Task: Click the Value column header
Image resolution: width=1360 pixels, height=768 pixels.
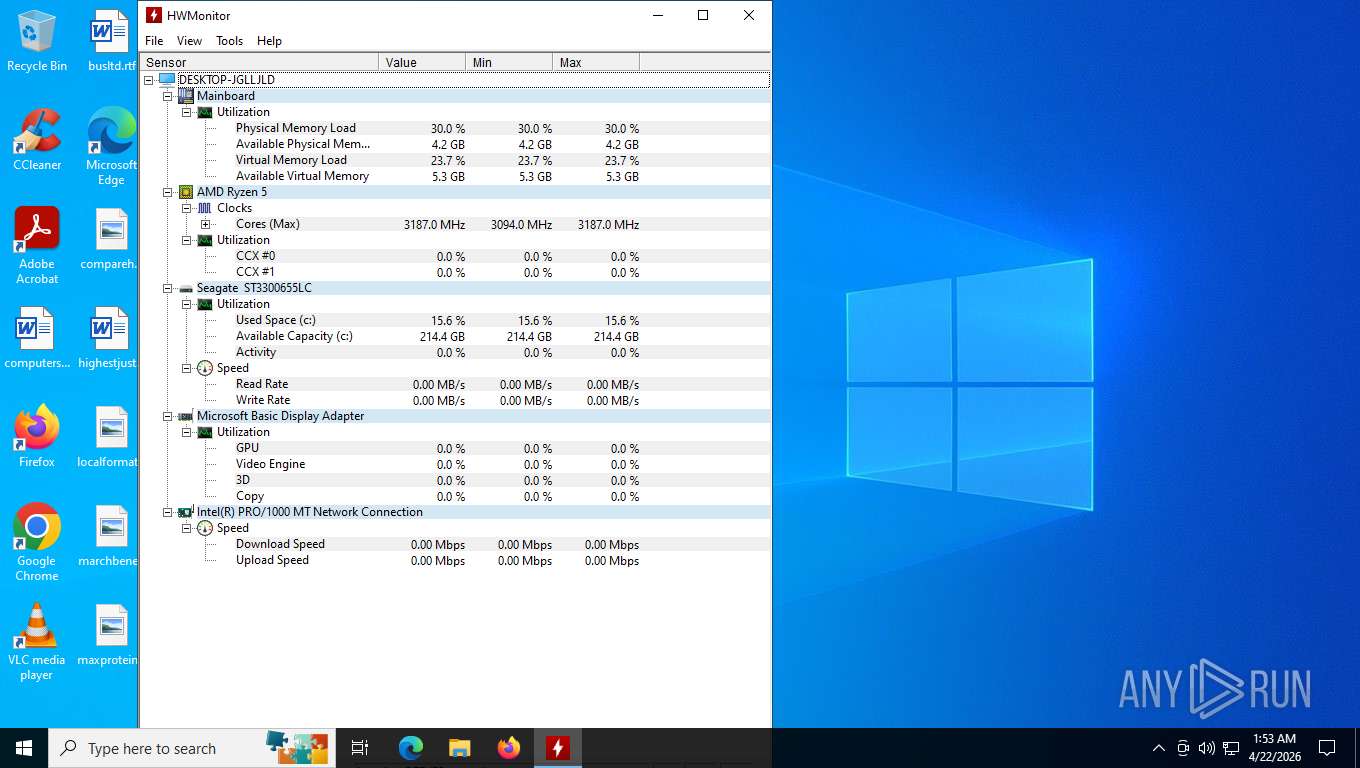Action: coord(422,62)
